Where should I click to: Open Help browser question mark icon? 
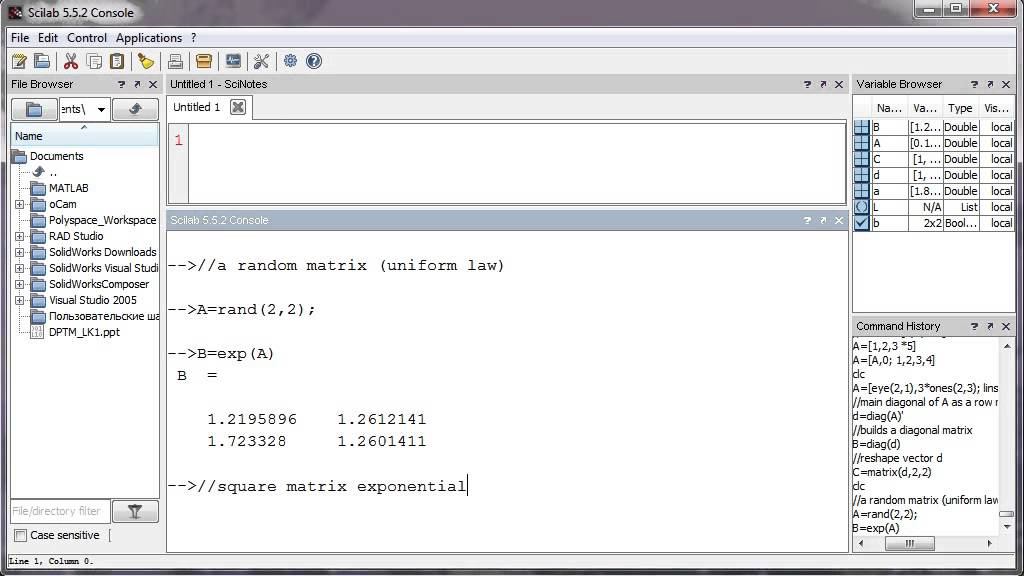tap(314, 61)
